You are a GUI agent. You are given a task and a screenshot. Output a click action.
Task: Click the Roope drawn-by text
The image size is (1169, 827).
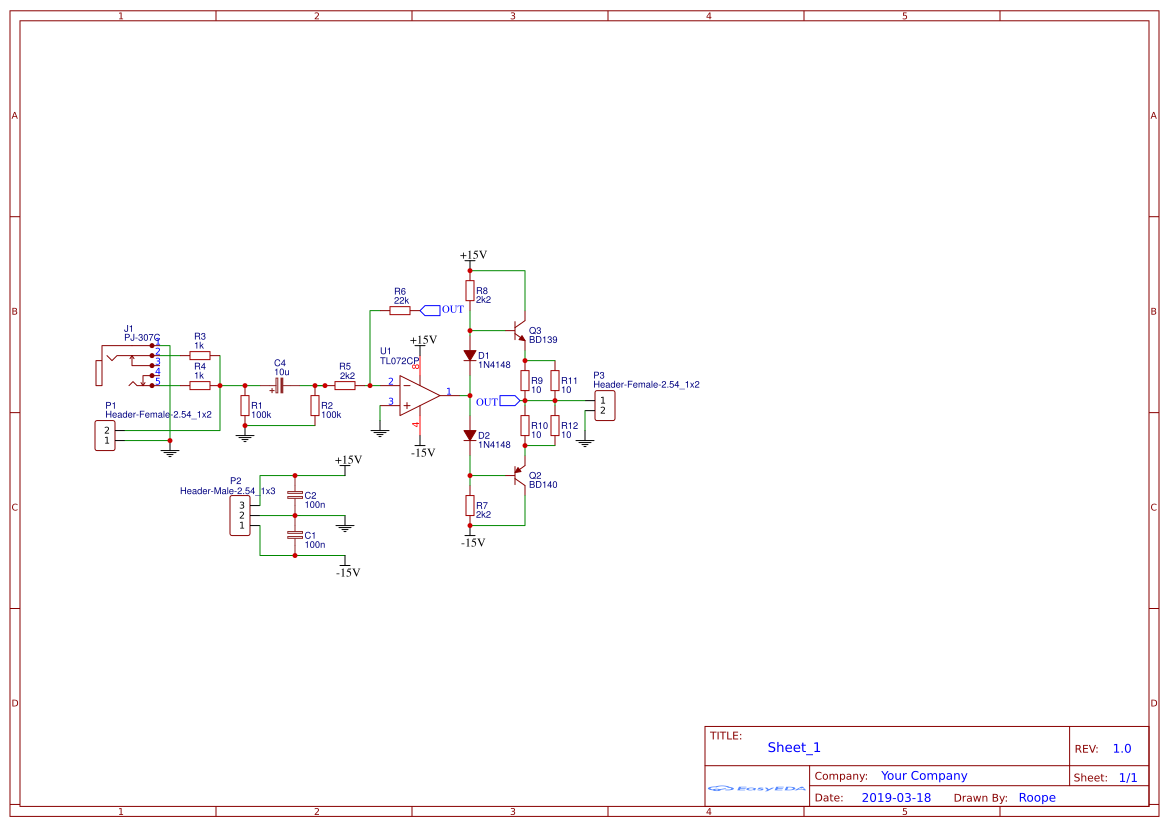[1037, 797]
